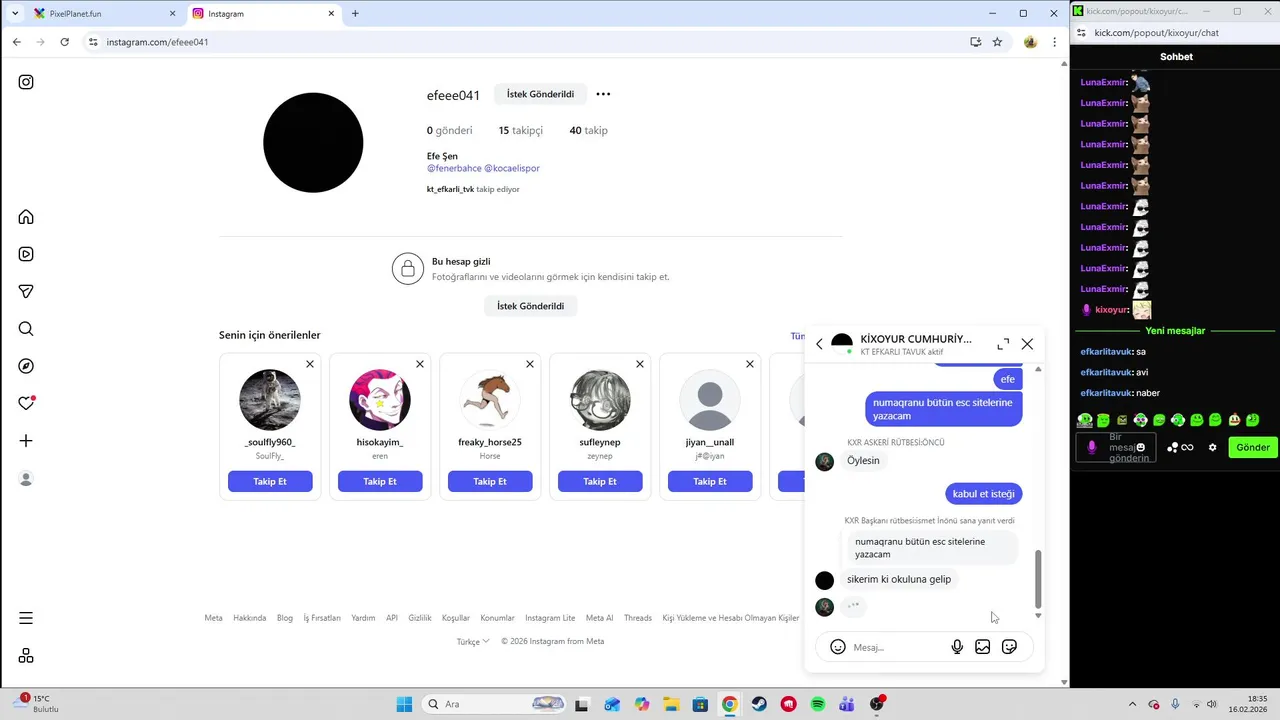Image resolution: width=1280 pixels, height=720 pixels.
Task: Open the three-dots options for efeee041
Action: pyautogui.click(x=603, y=94)
